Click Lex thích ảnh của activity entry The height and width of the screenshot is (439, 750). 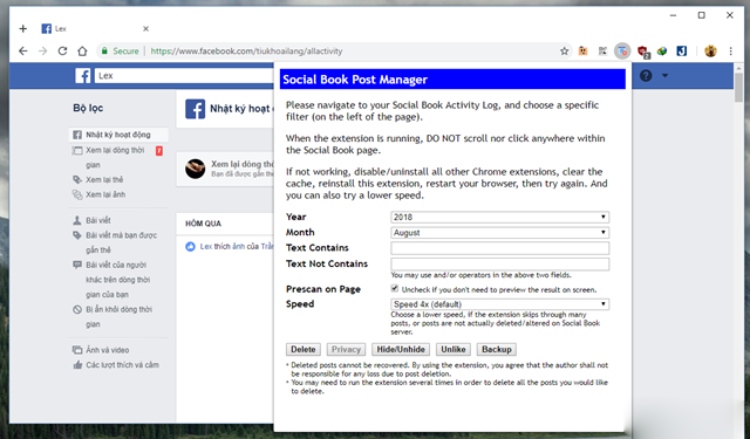[x=236, y=247]
